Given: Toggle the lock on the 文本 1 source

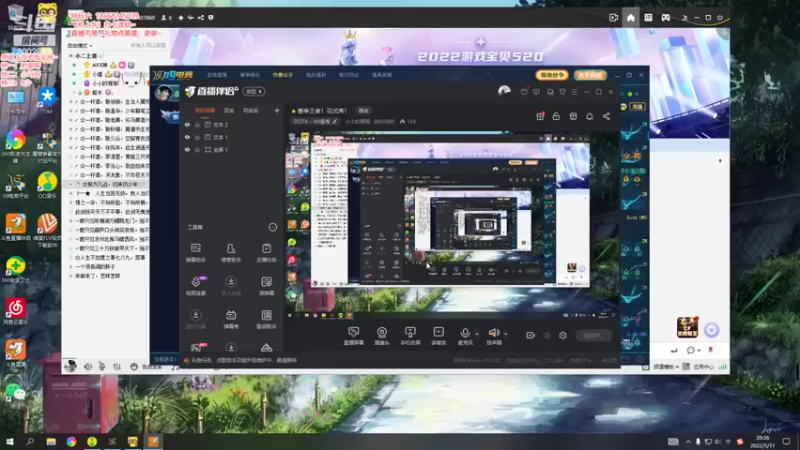Looking at the screenshot, I should [197, 137].
